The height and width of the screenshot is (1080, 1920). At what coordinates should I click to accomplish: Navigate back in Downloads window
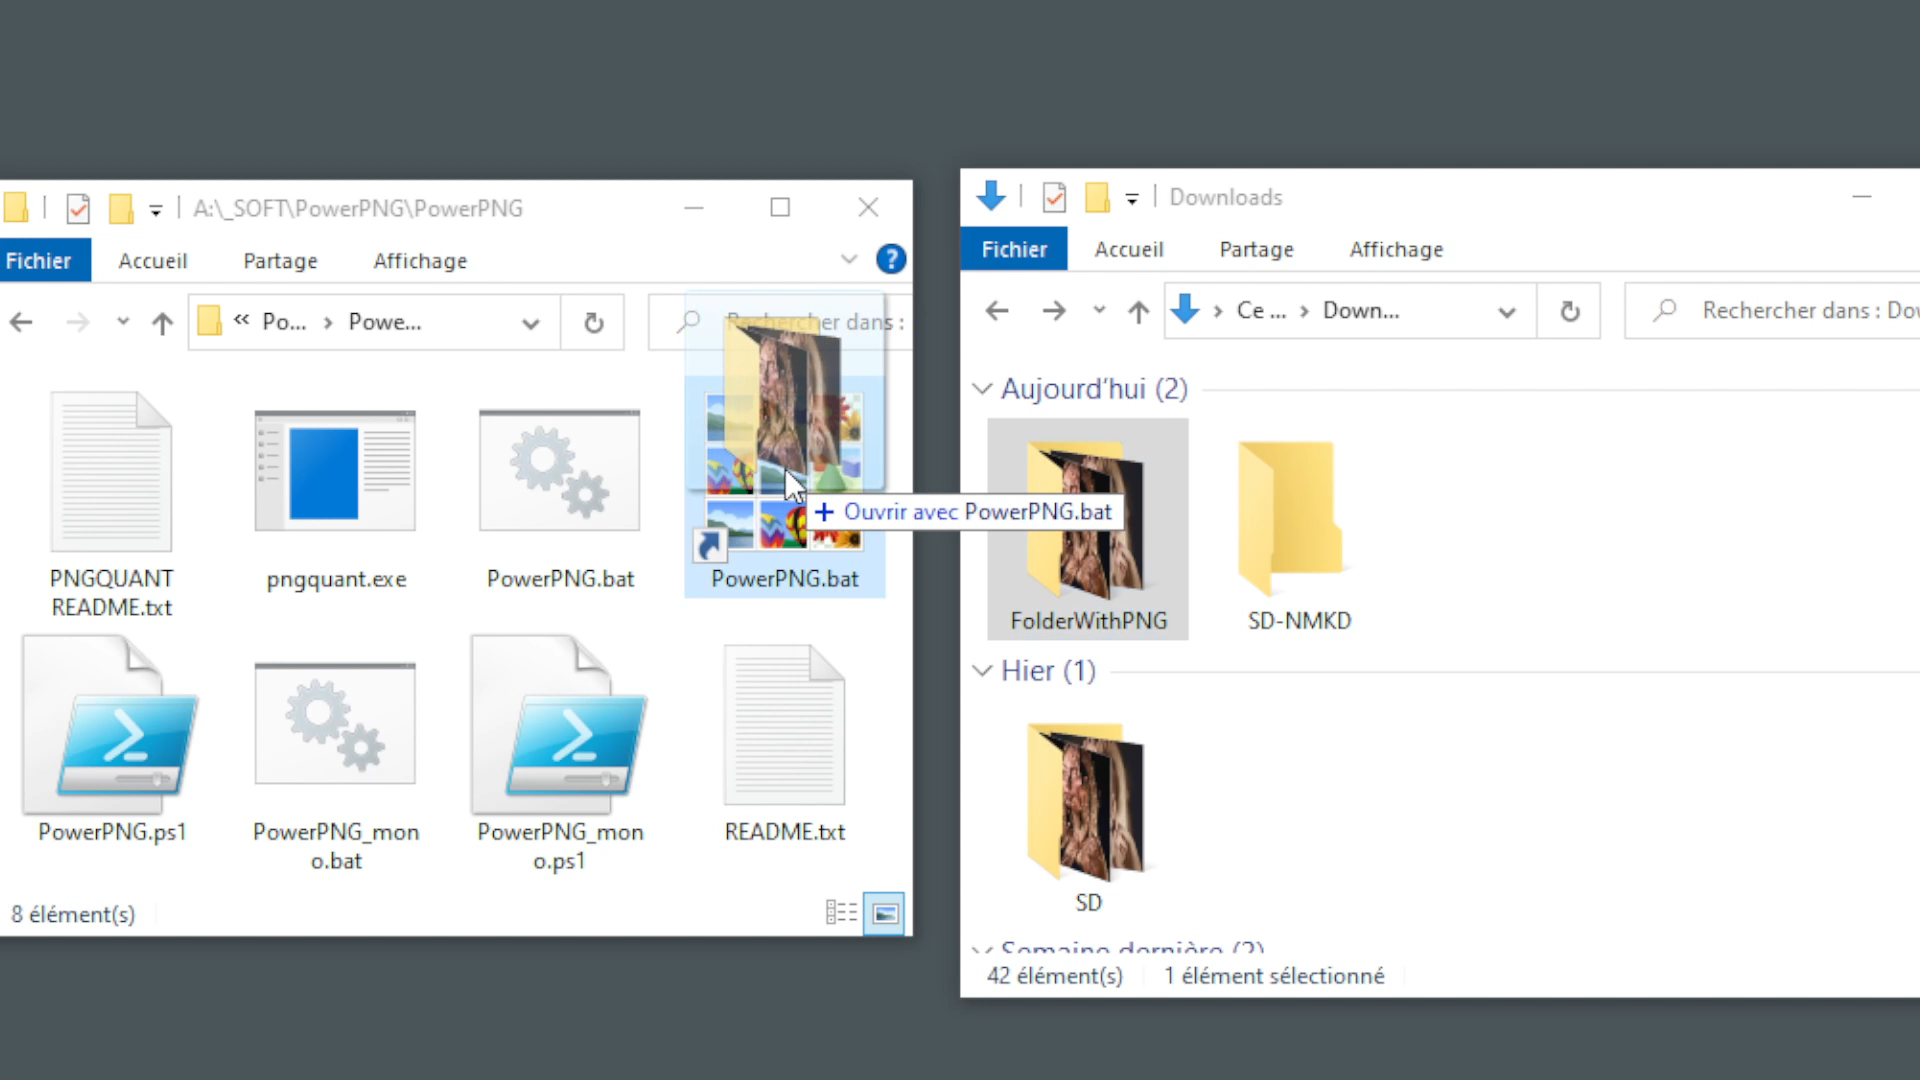tap(996, 311)
